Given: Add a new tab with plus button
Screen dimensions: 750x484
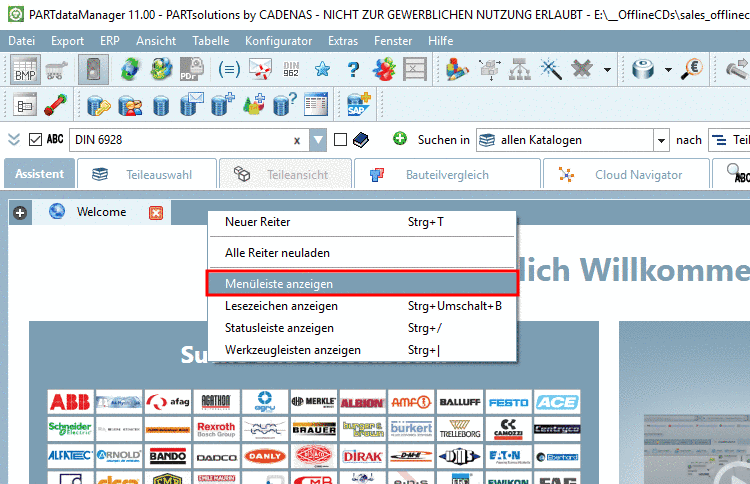Looking at the screenshot, I should point(20,212).
